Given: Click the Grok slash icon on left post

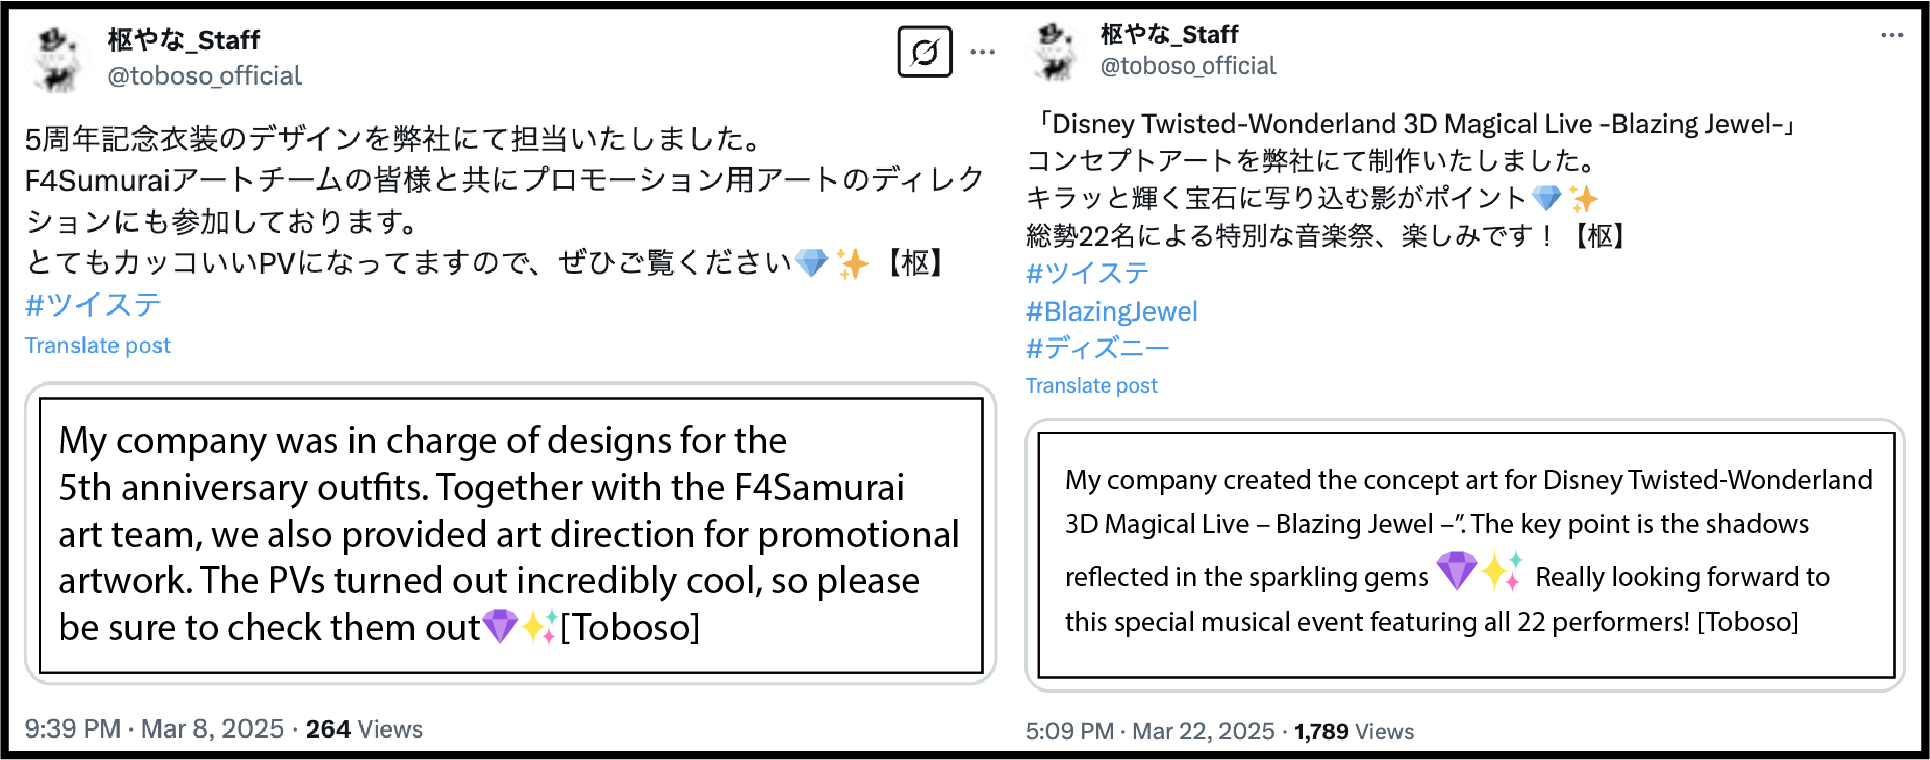Looking at the screenshot, I should 925,52.
